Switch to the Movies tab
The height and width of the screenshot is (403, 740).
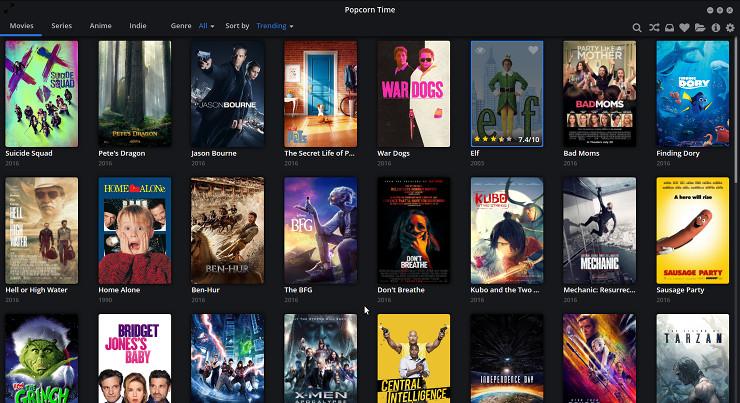(21, 25)
